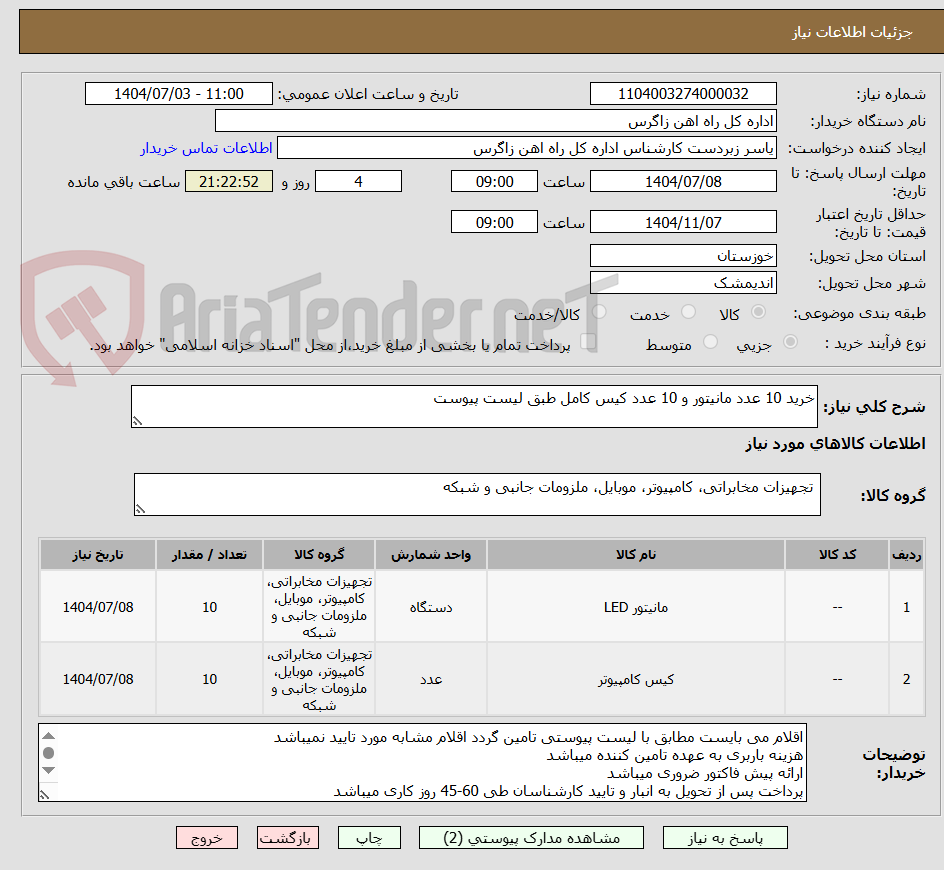Image resolution: width=944 pixels, height=870 pixels.
Task: Click date 1404/07/08 in the کیس کامپیوتر row
Action: point(98,679)
